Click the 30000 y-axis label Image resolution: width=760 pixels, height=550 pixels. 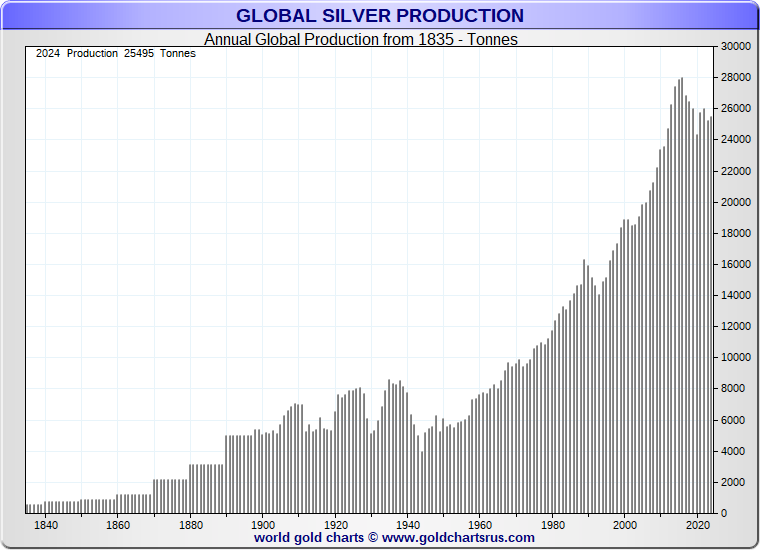[x=736, y=47]
